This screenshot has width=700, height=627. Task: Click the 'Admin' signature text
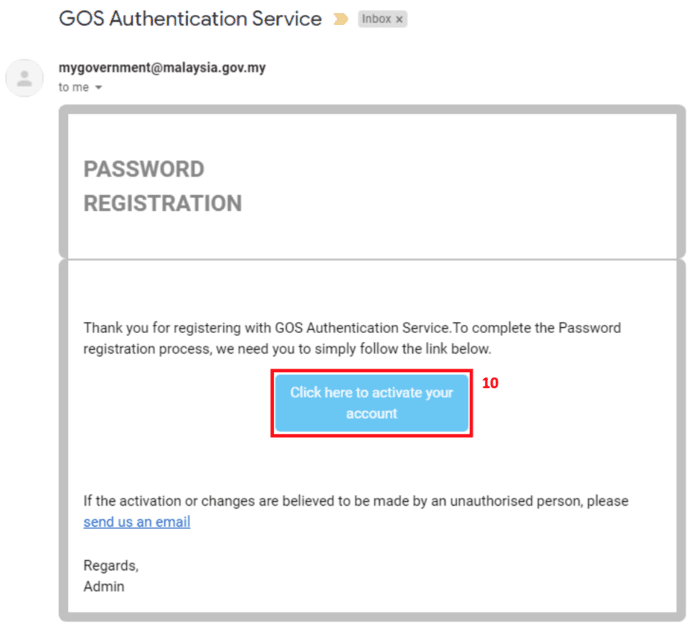pos(104,587)
